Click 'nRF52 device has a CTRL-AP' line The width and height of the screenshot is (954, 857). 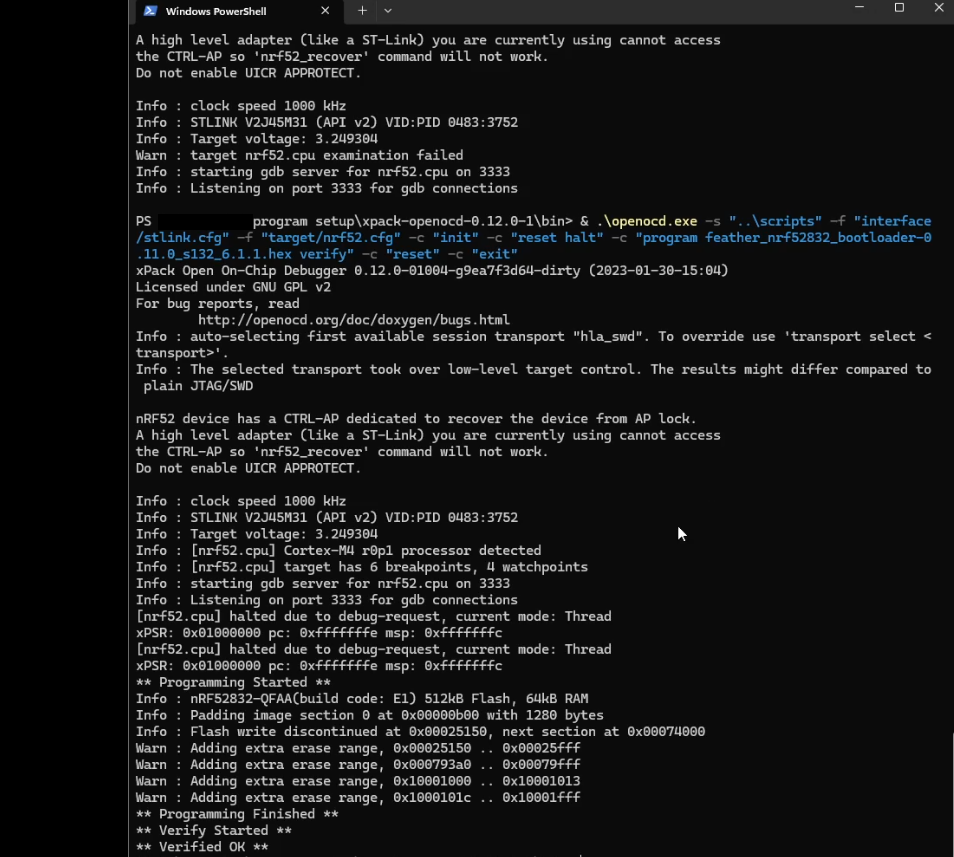(416, 419)
